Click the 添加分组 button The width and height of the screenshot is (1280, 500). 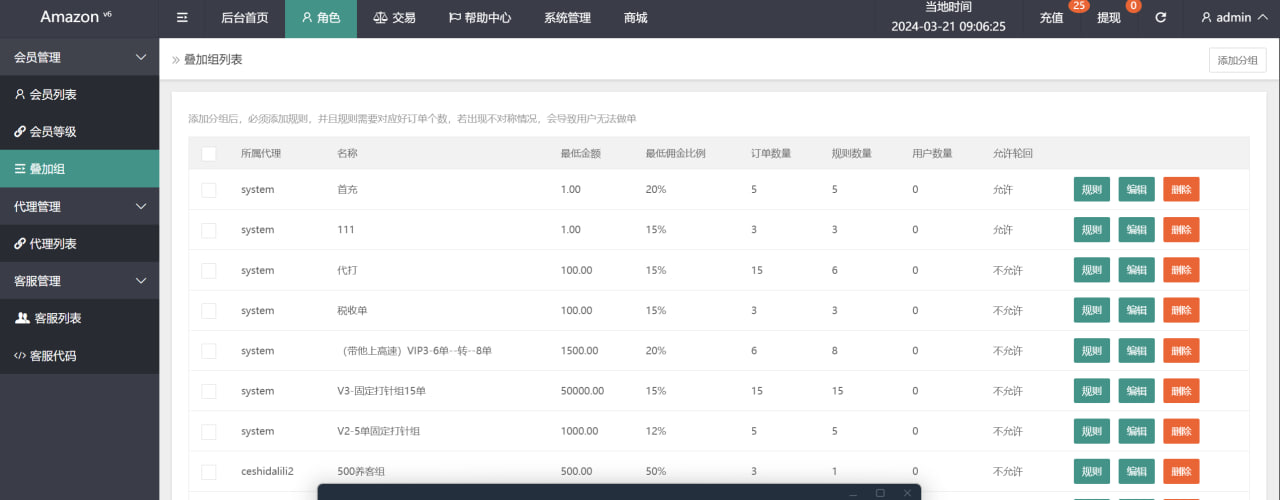point(1237,60)
